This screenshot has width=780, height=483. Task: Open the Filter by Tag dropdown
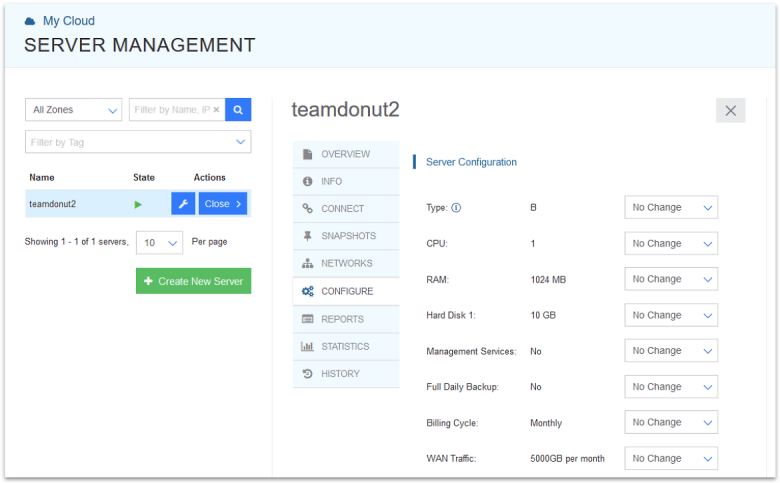click(x=138, y=142)
